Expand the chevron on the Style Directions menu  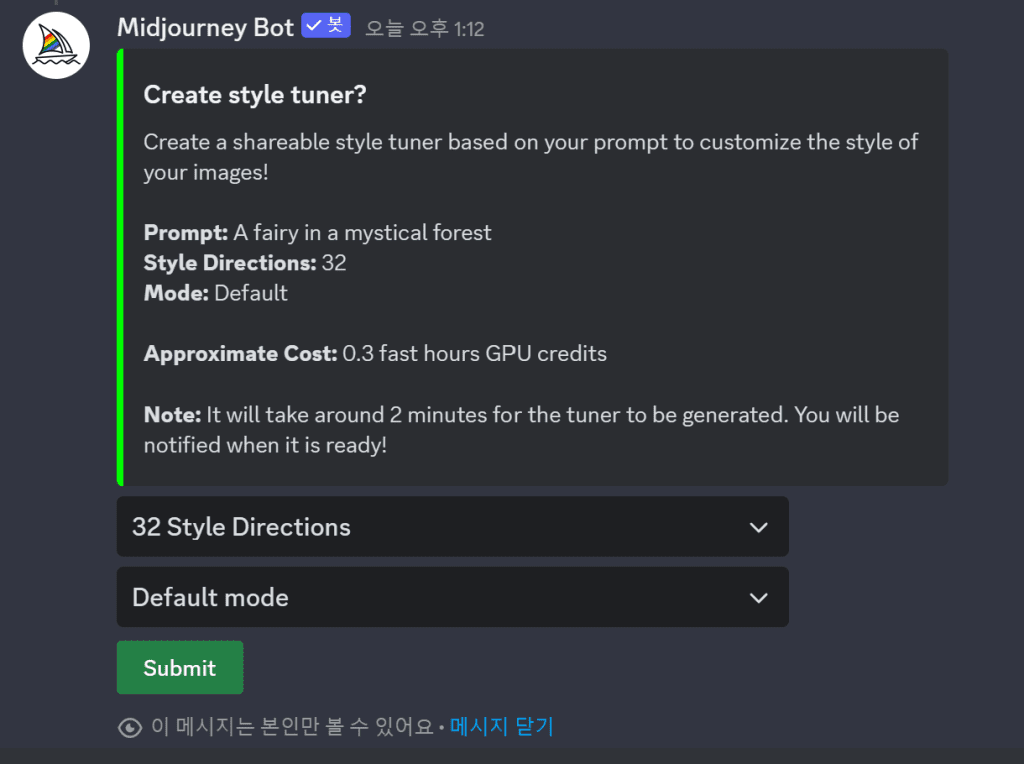pos(759,527)
